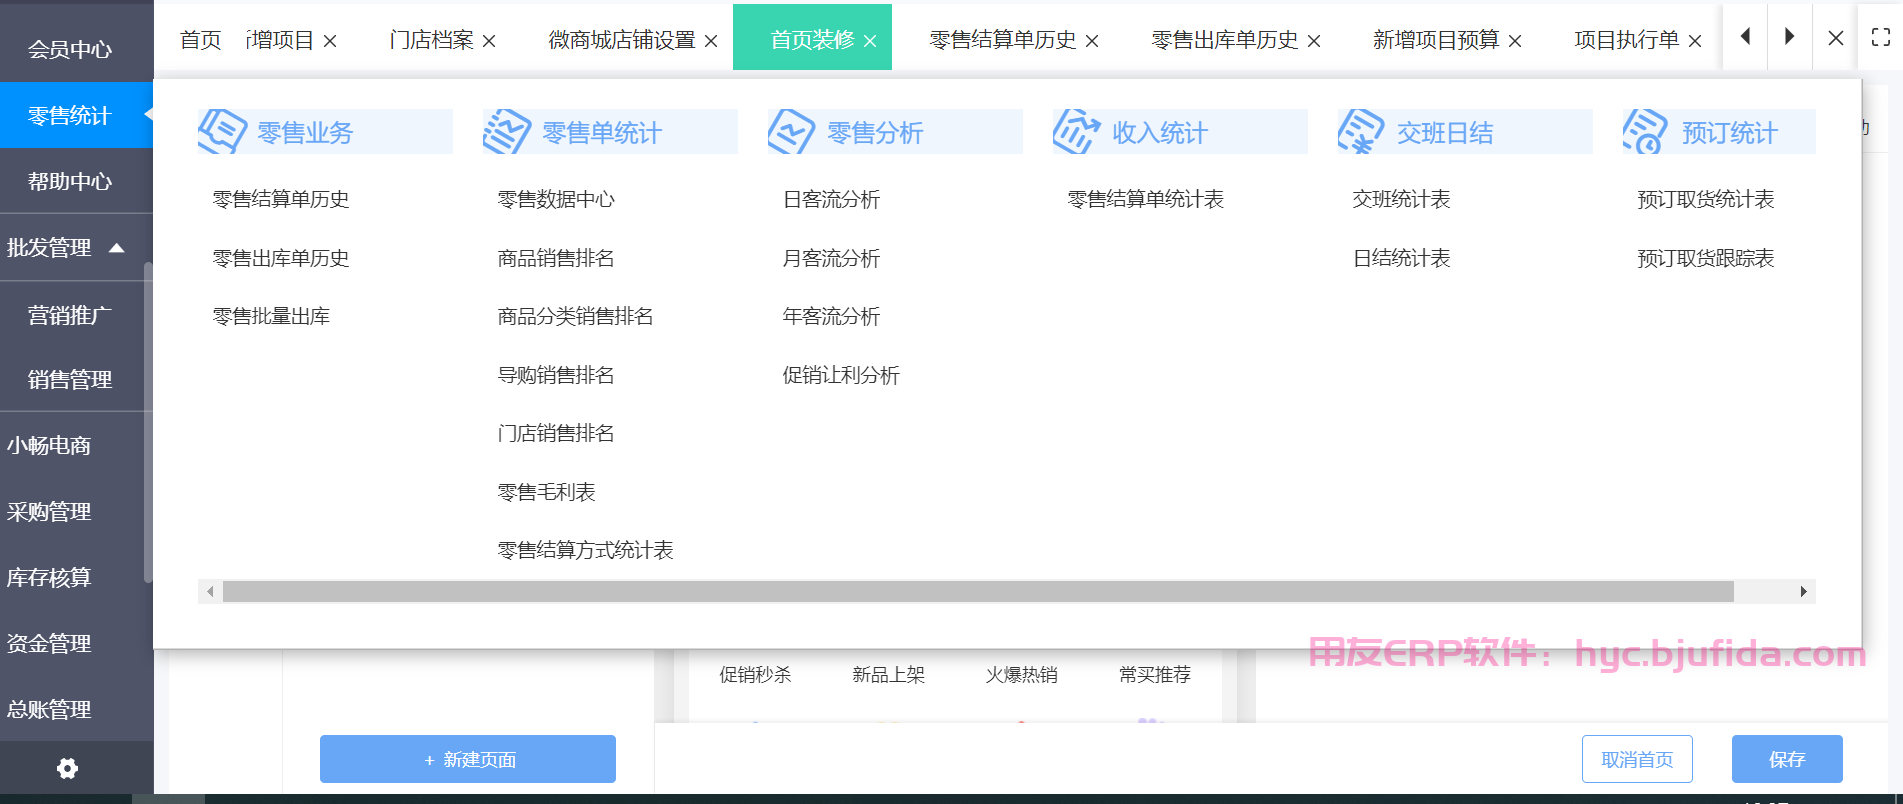The image size is (1903, 804).
Task: Collapse the 批发管理 sidebar group
Action: [x=117, y=247]
